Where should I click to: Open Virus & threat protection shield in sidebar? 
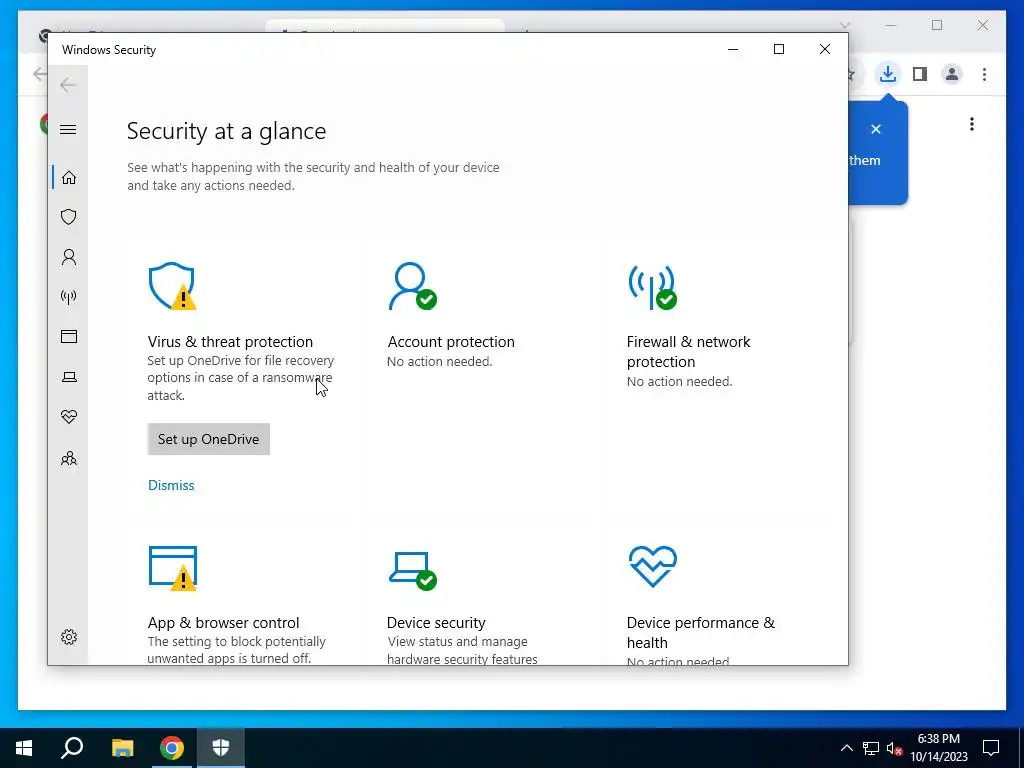[x=69, y=217]
